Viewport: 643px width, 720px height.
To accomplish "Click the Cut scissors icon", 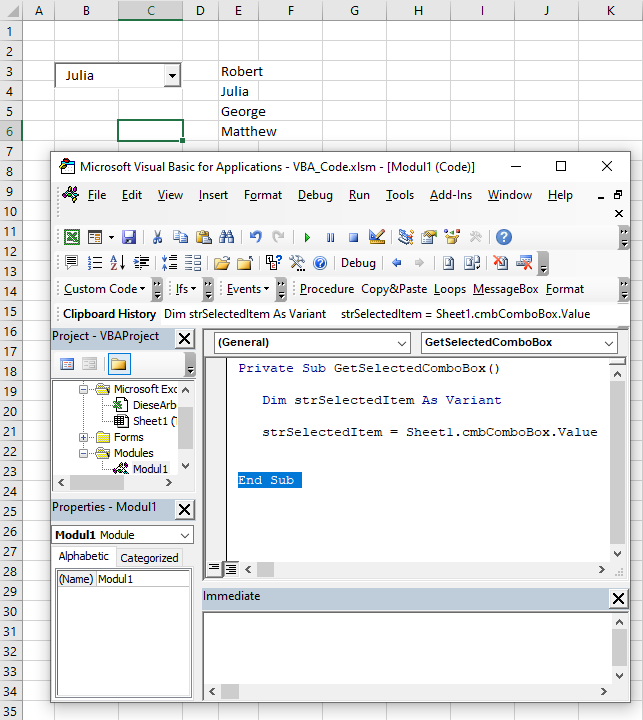I will click(157, 237).
